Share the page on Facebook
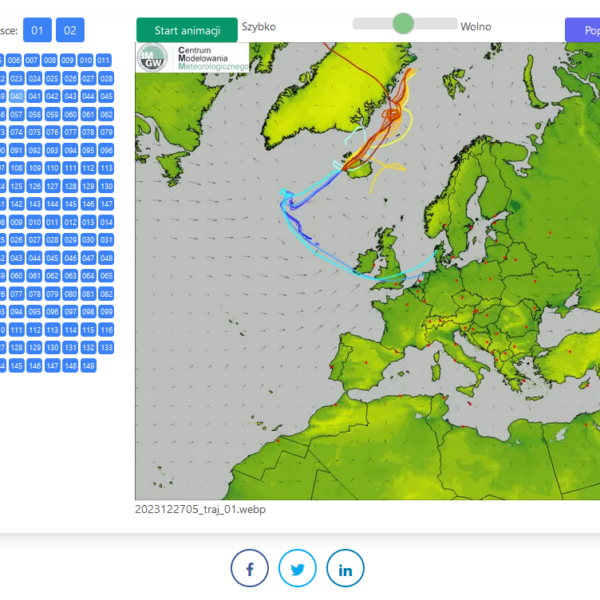600x600 pixels. (250, 568)
